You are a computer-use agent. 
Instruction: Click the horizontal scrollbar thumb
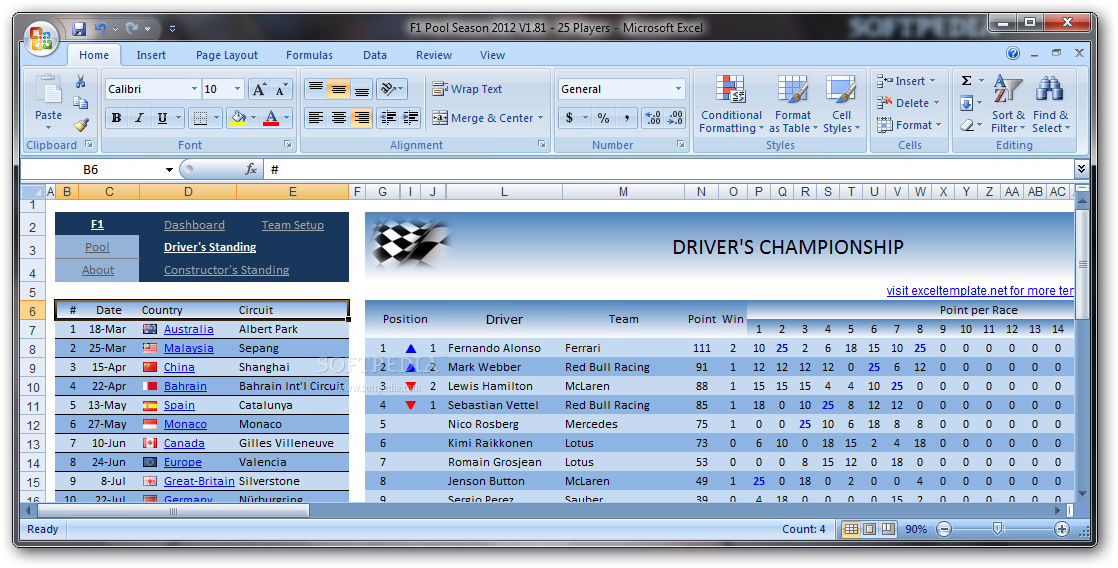173,510
